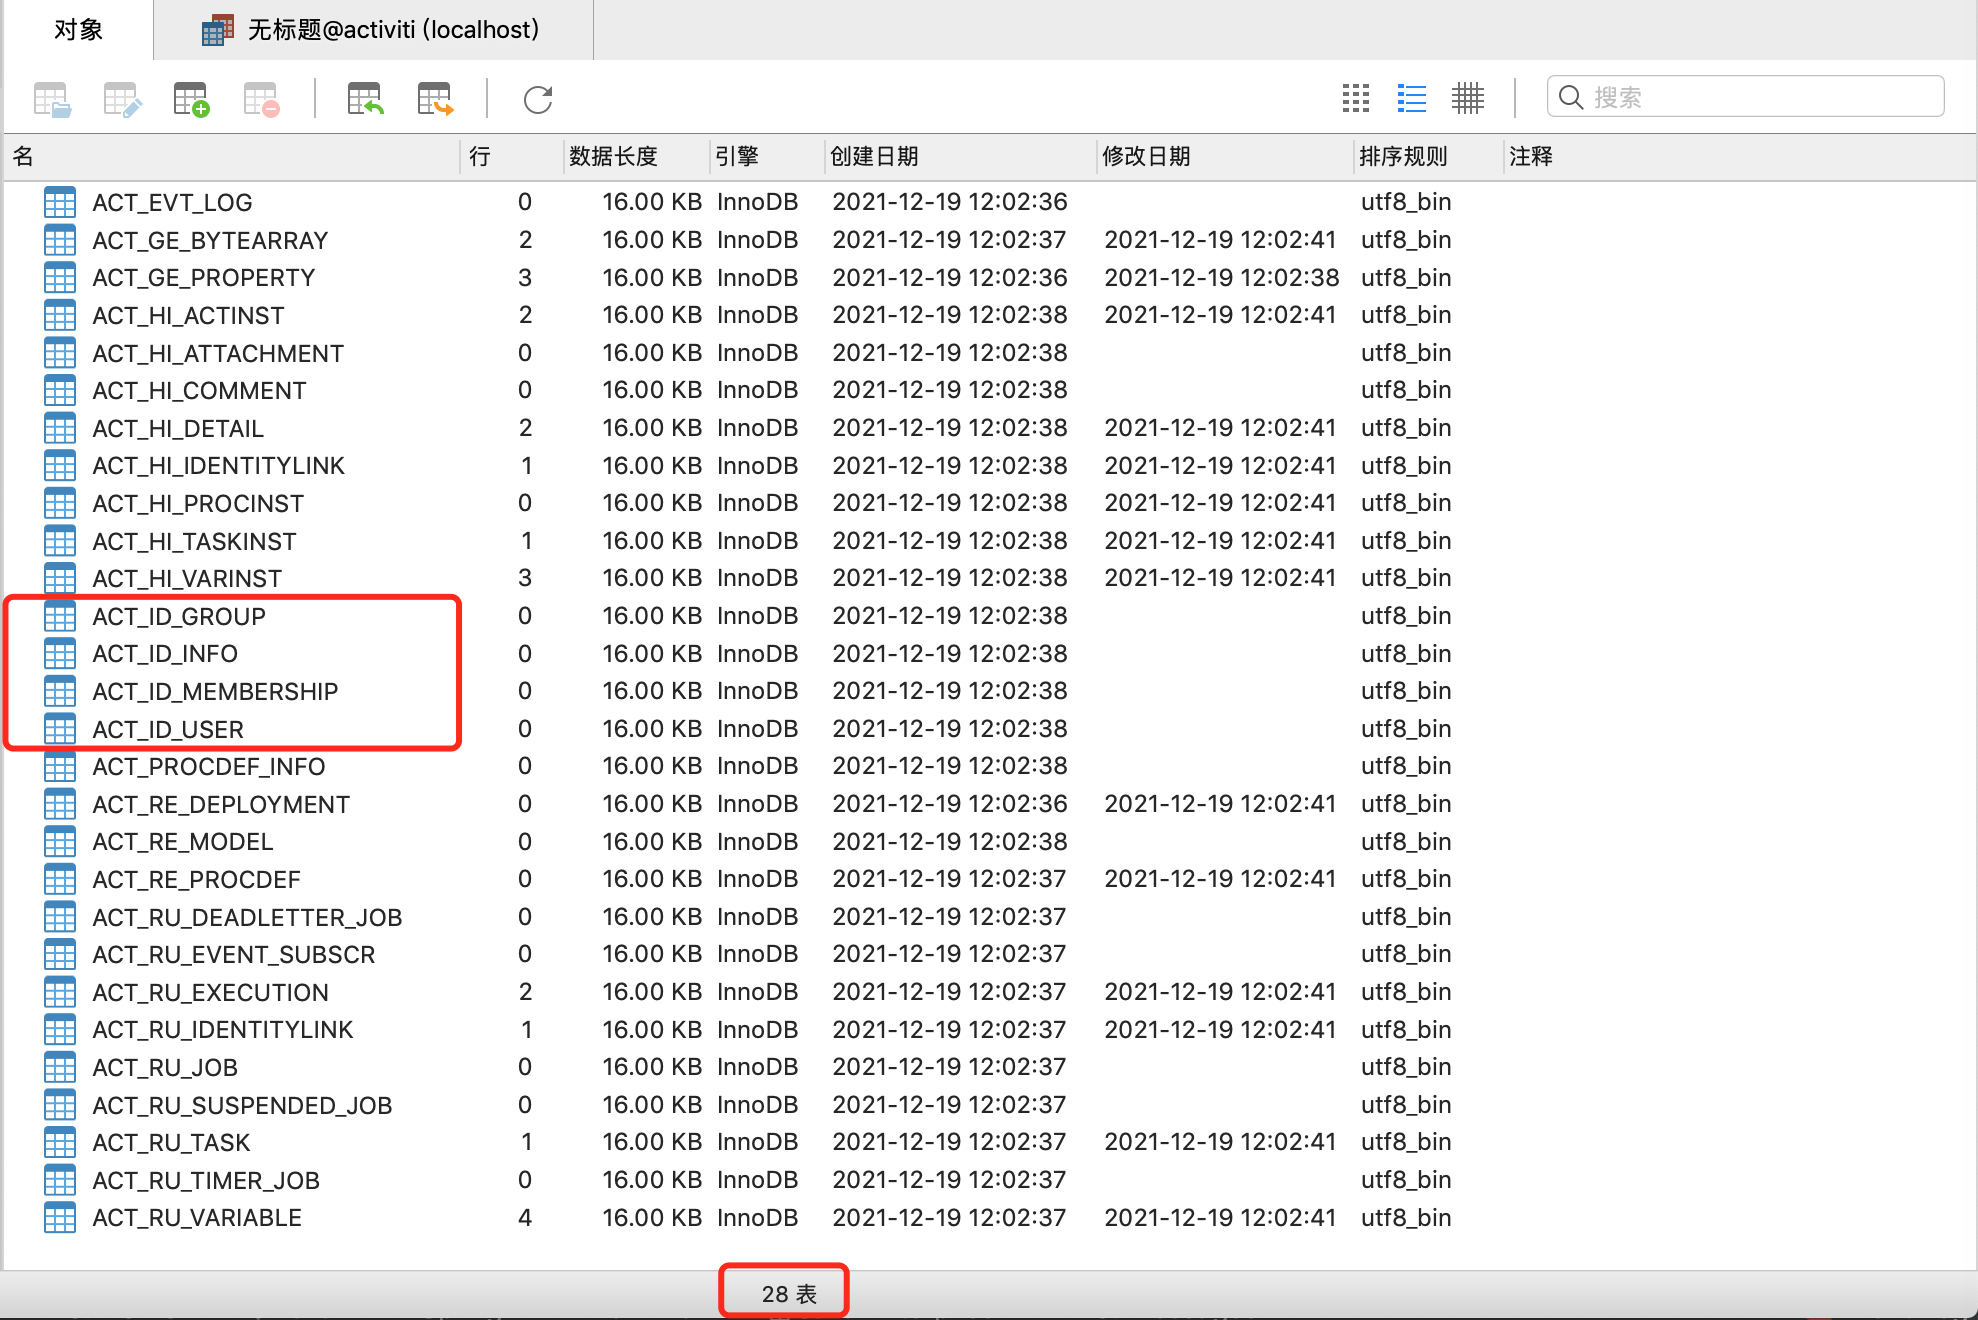Refresh the table list
Image resolution: width=1978 pixels, height=1320 pixels.
(x=538, y=99)
